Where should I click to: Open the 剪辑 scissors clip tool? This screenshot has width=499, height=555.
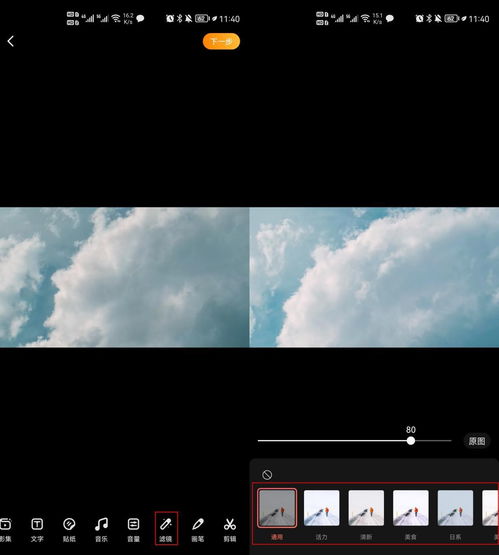click(230, 530)
